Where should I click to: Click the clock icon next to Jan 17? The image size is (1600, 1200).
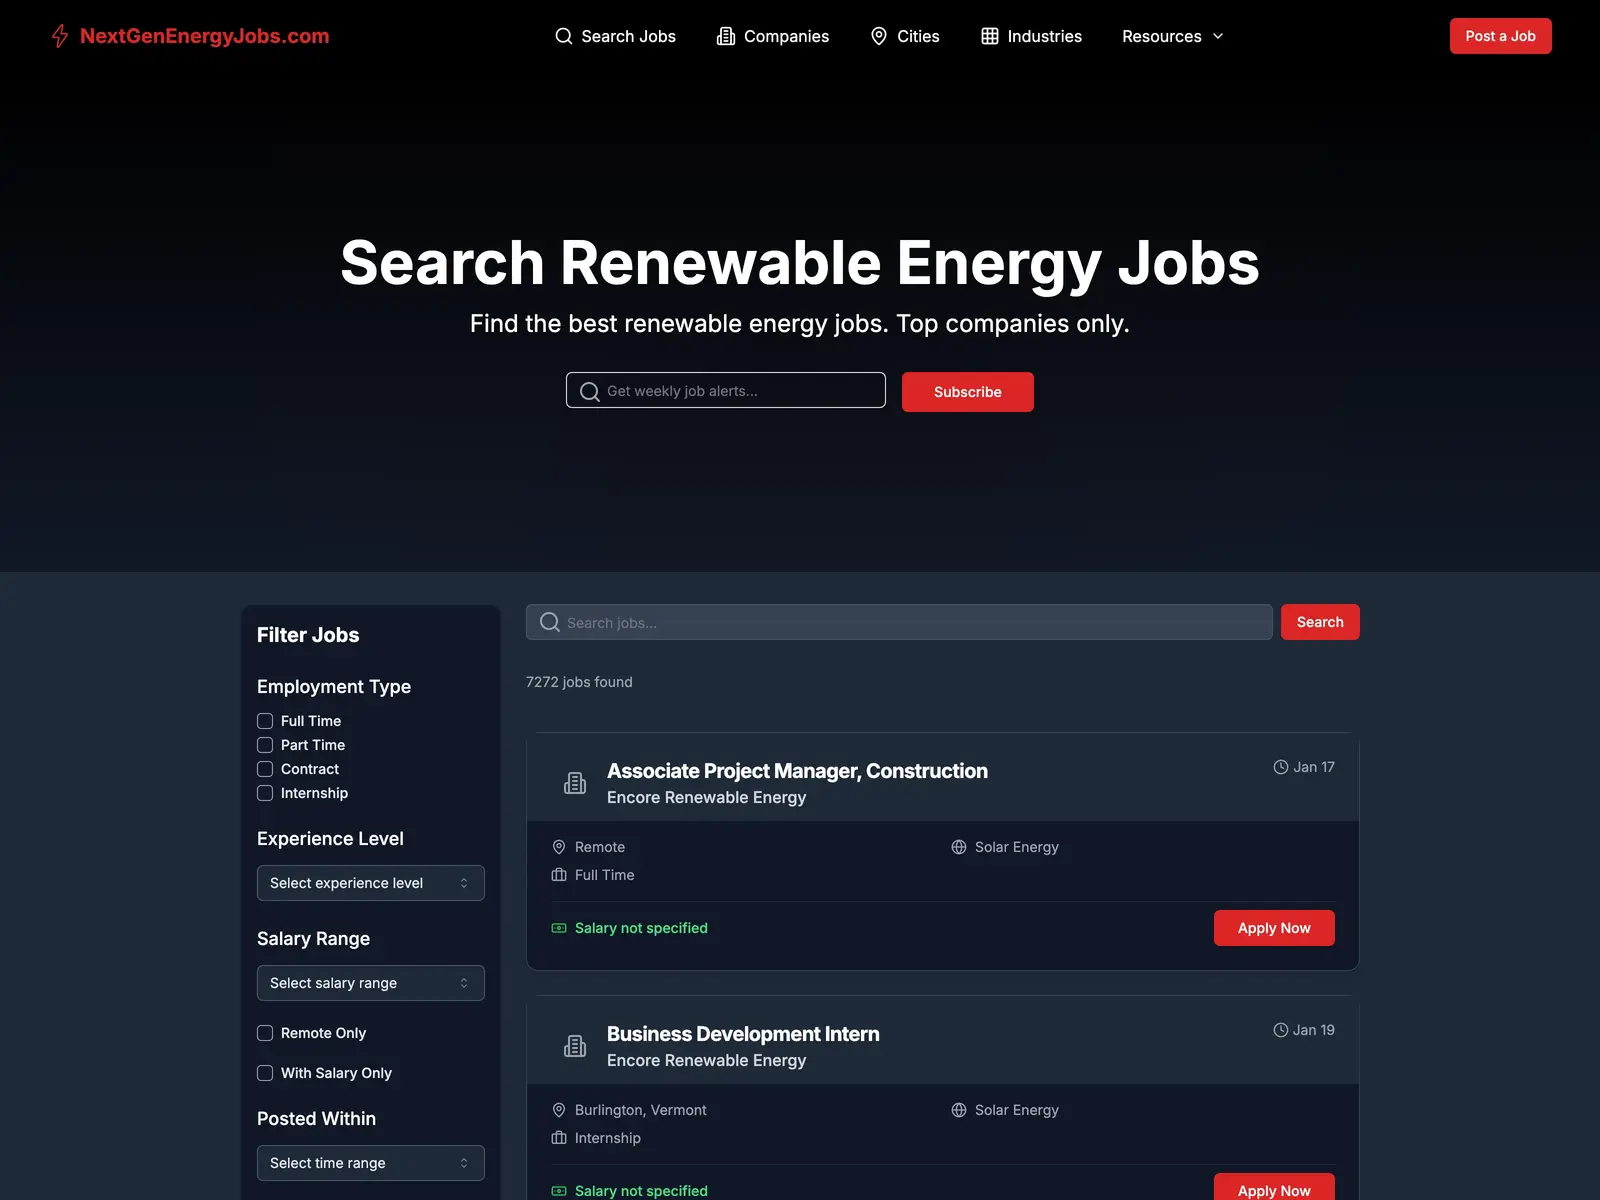1281,767
